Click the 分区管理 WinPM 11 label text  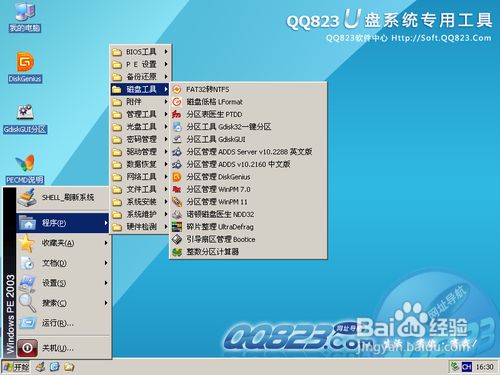click(217, 202)
